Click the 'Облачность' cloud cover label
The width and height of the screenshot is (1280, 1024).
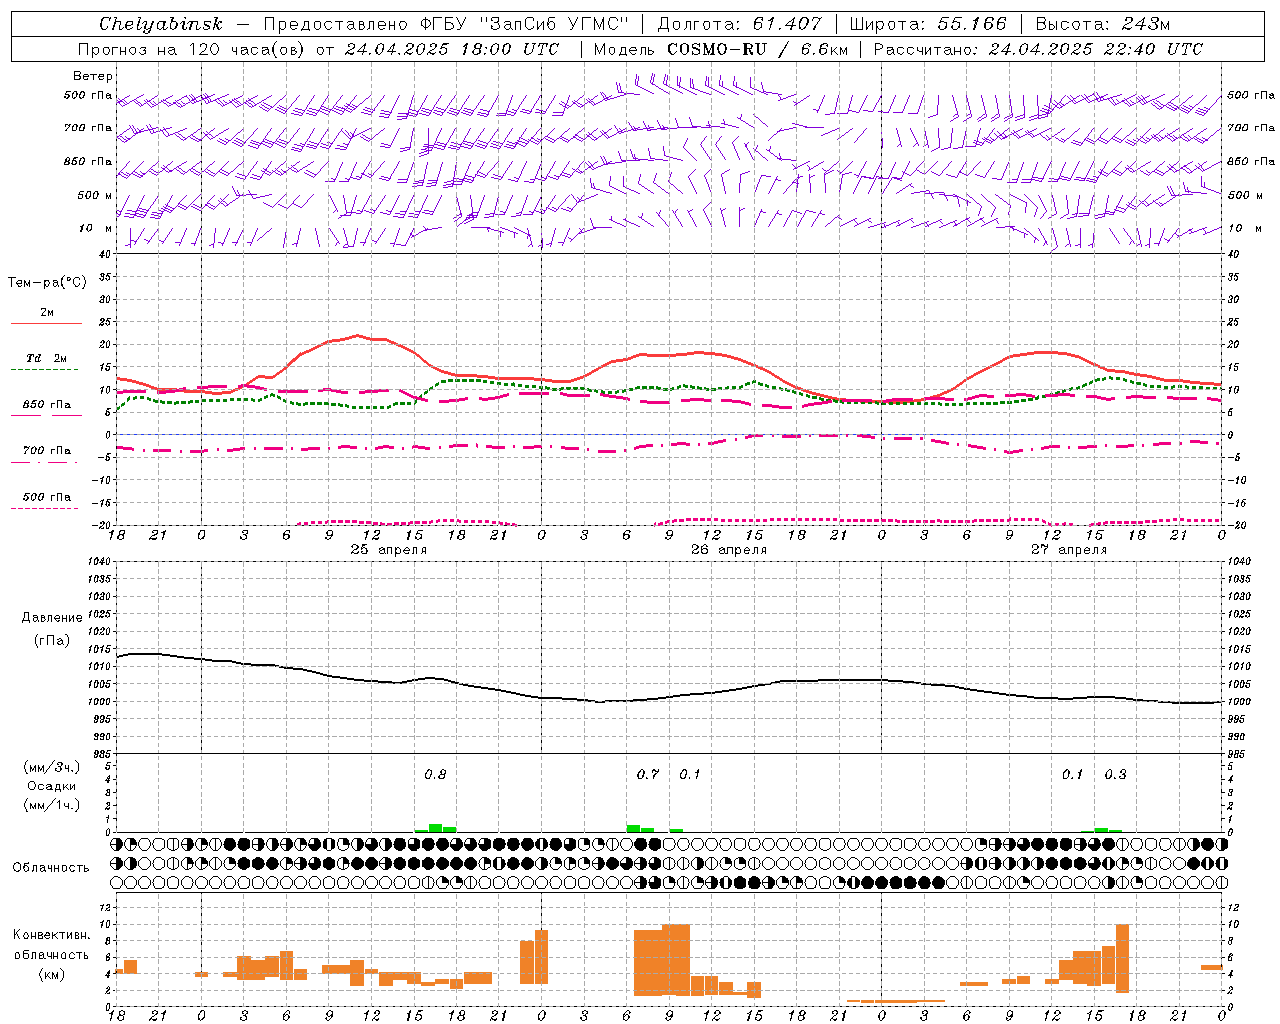click(51, 868)
